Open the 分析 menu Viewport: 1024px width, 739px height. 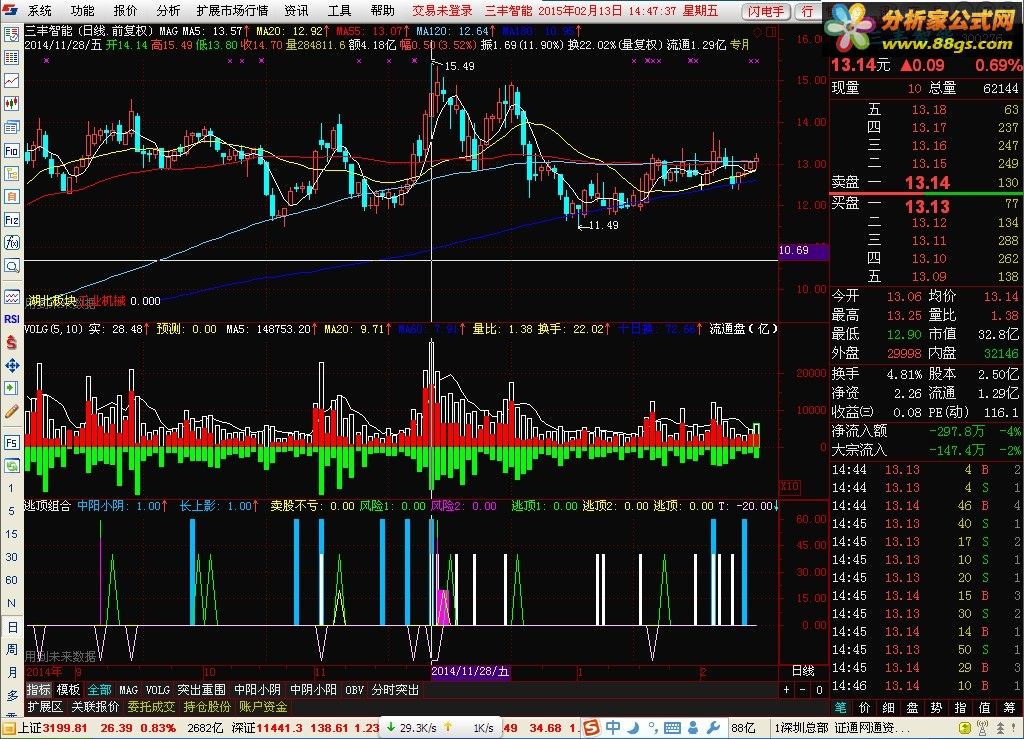click(168, 10)
